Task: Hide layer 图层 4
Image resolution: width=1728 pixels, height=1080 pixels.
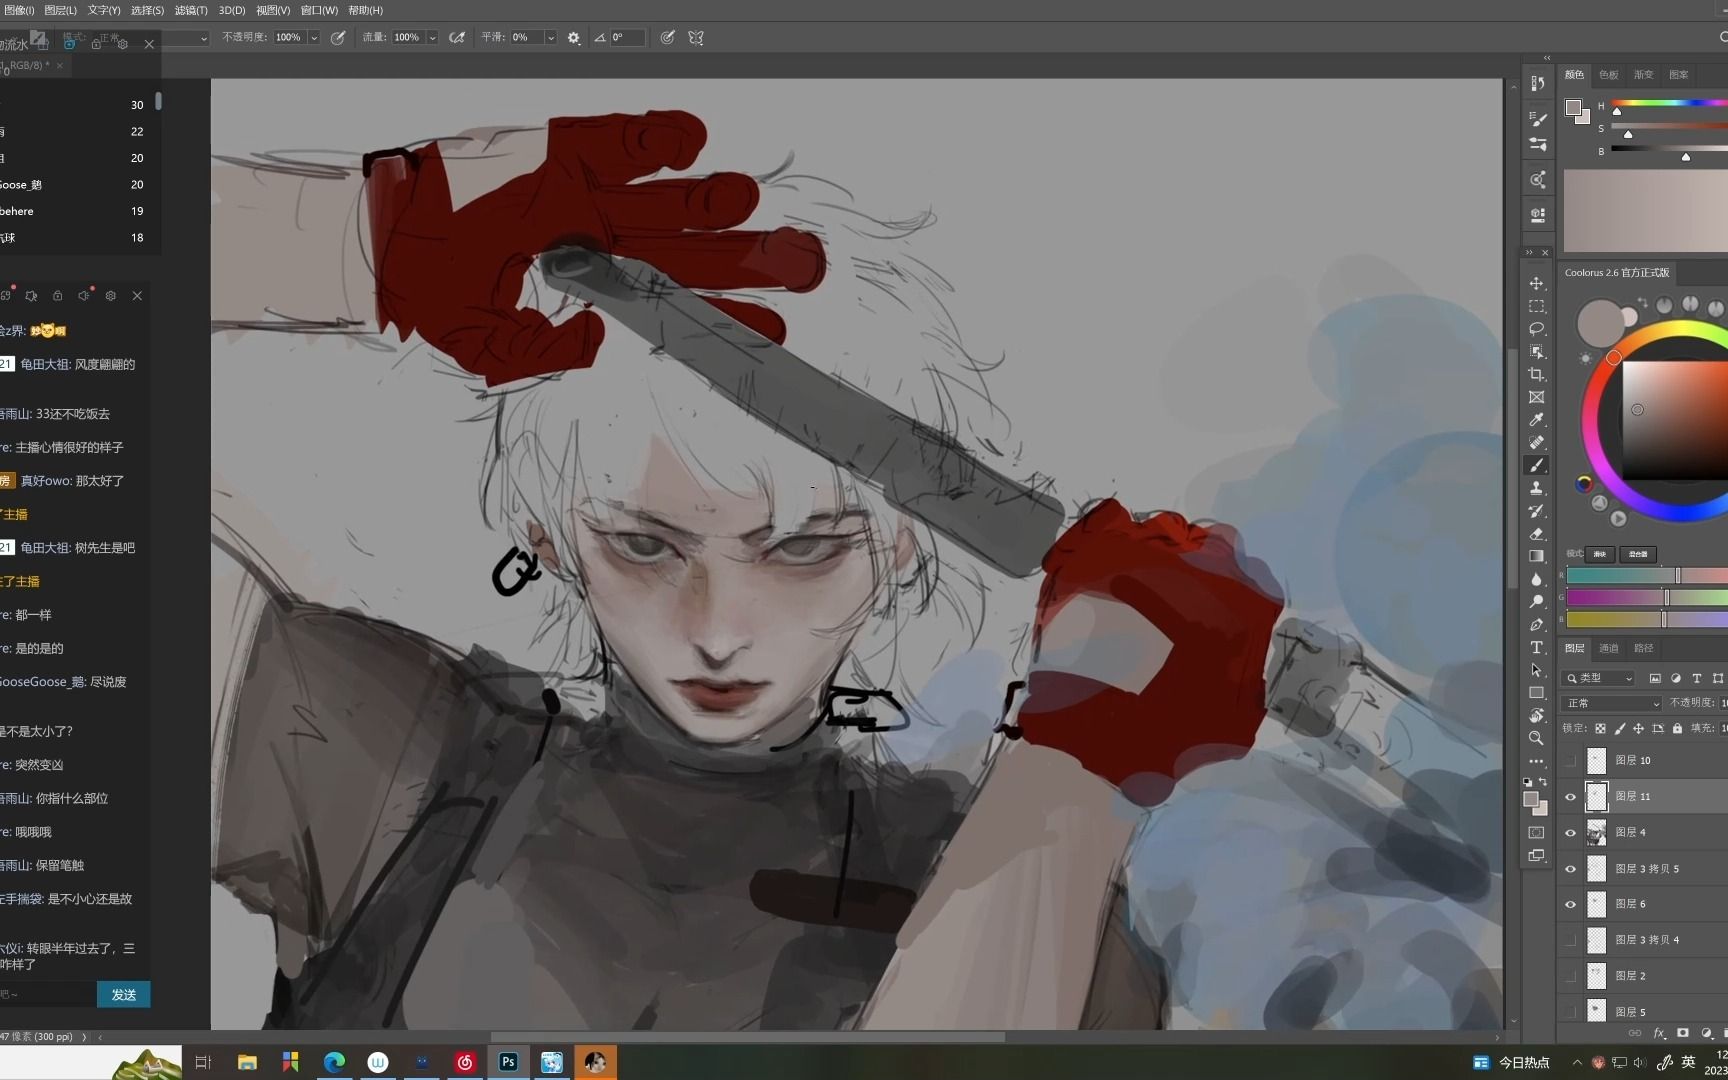Action: pyautogui.click(x=1570, y=833)
